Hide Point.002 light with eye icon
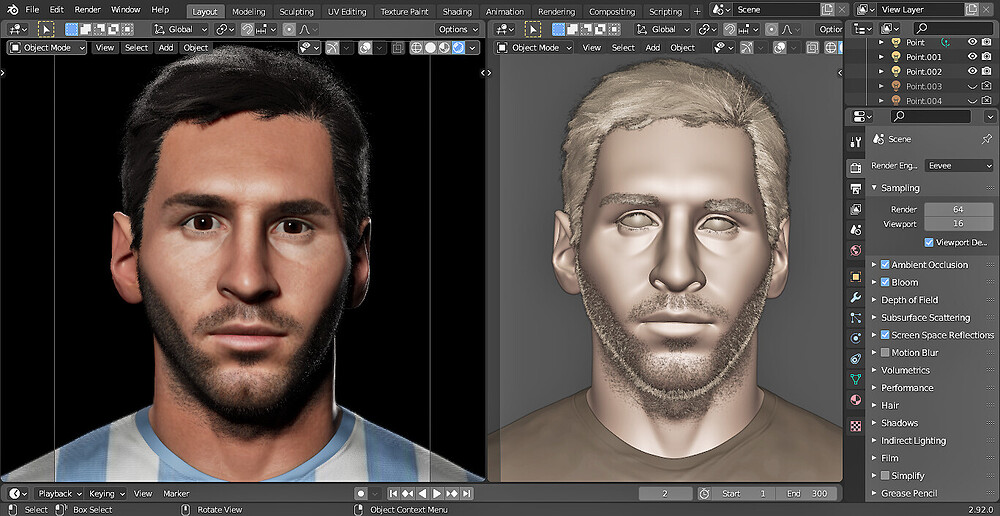The image size is (1000, 516). pyautogui.click(x=972, y=71)
